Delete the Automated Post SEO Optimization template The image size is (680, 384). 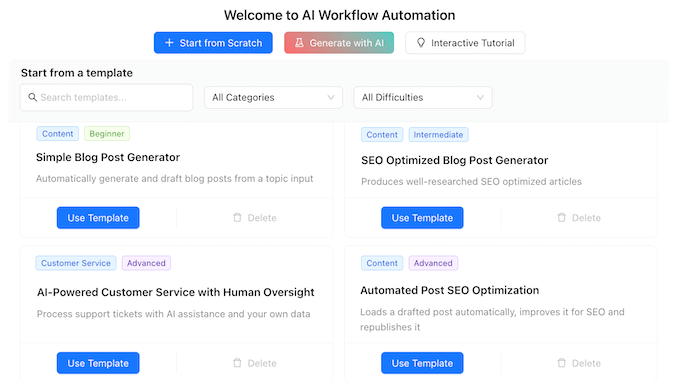click(x=579, y=363)
